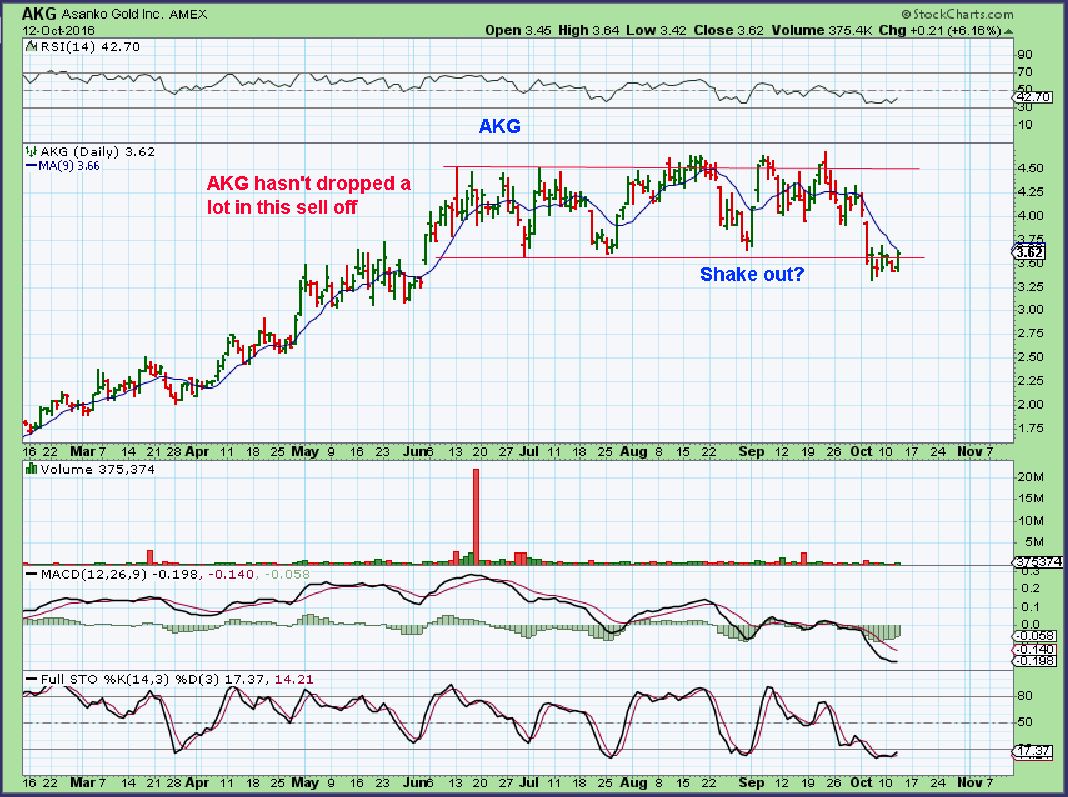This screenshot has height=797, width=1068.
Task: Click the 'Open 3.45' value
Action: point(518,31)
